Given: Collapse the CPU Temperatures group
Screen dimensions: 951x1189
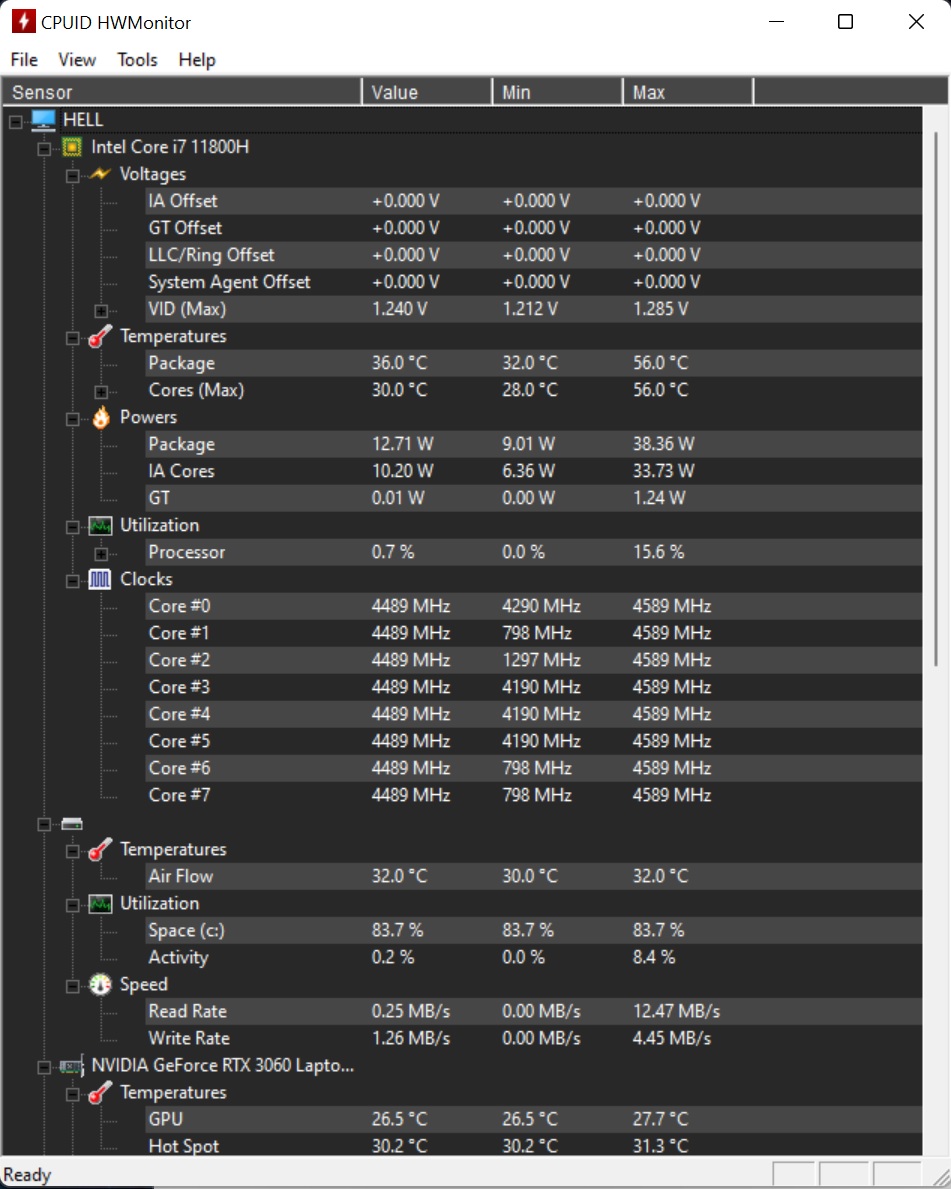Looking at the screenshot, I should click(72, 338).
